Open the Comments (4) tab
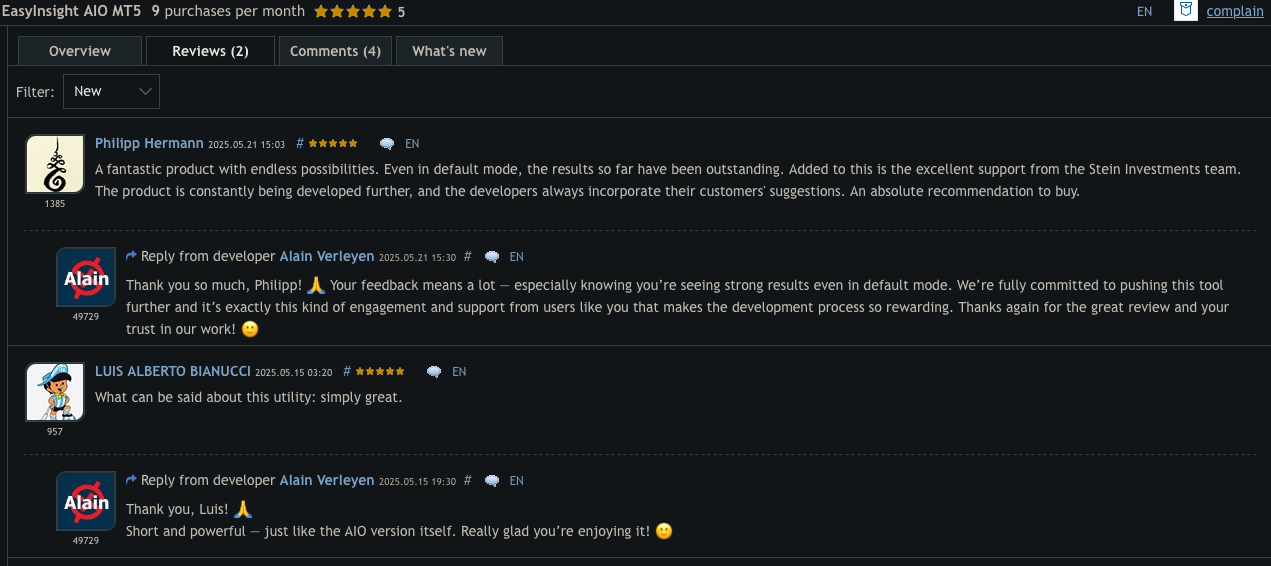Viewport: 1271px width, 566px height. coord(335,51)
